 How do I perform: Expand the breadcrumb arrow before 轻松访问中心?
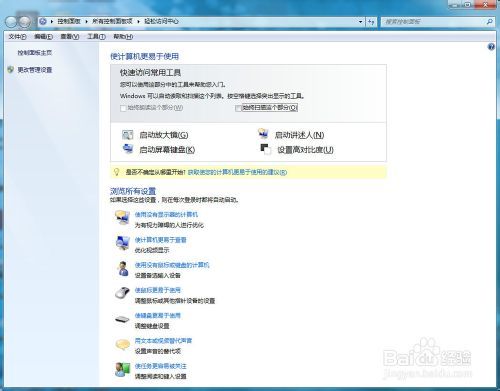138,22
